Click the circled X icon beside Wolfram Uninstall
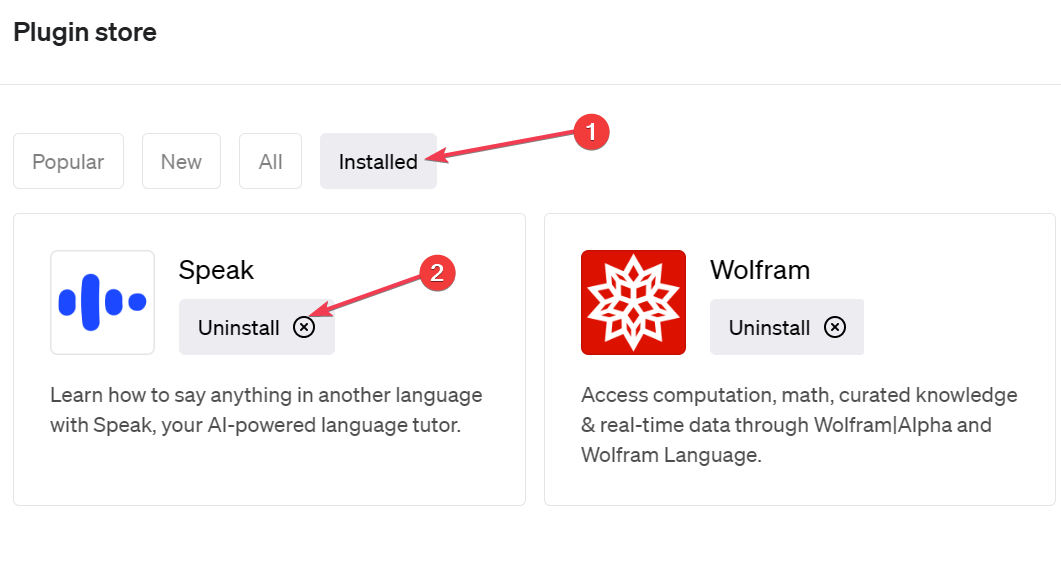Viewport: 1061px width, 580px height. 835,328
